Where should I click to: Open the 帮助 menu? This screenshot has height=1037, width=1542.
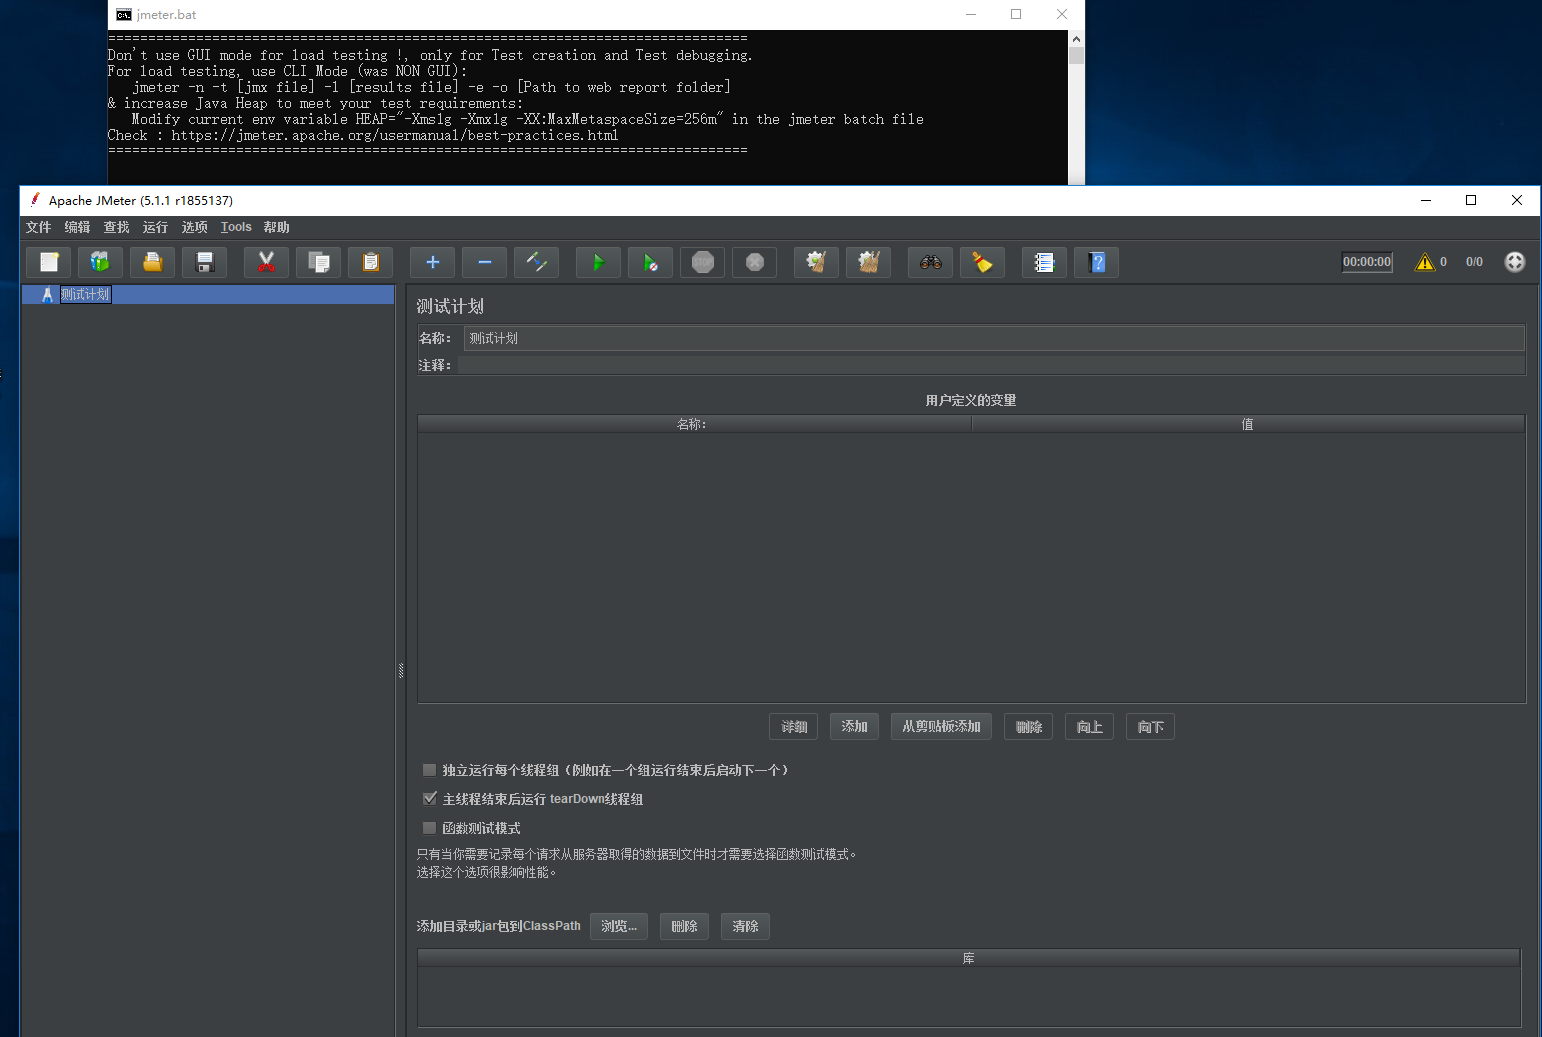pos(276,227)
